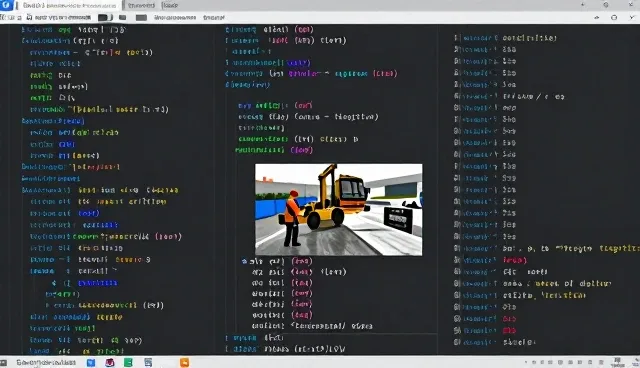This screenshot has width=640, height=368.
Task: Toggle the dark pill-shaped switch in the toolbar
Action: click(104, 18)
